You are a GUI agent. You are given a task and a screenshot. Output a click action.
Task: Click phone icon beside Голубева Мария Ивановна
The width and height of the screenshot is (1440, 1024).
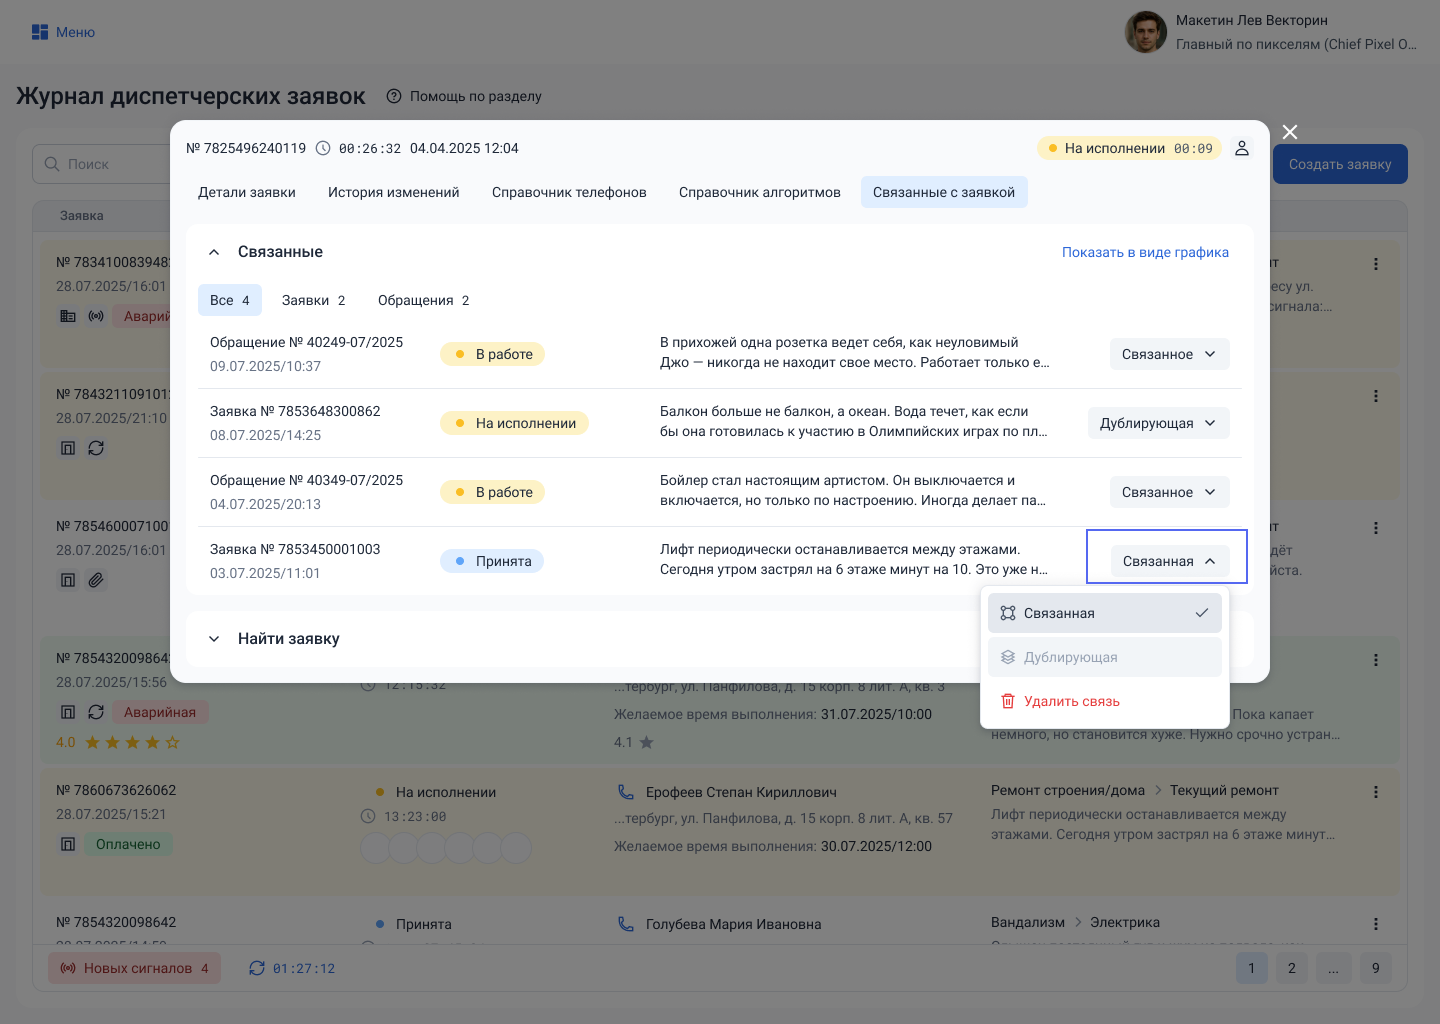coord(626,924)
